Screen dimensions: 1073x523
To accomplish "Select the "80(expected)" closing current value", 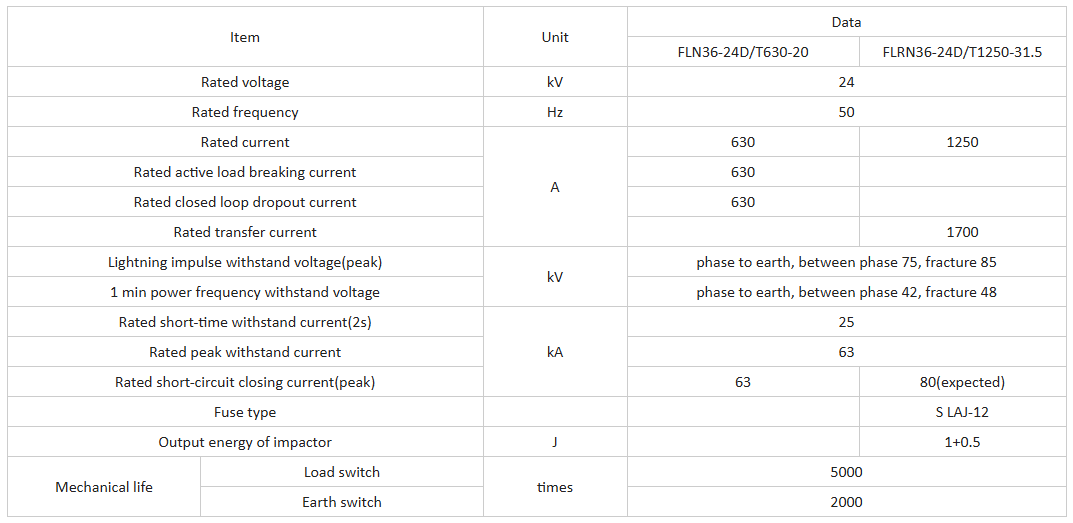I will click(962, 382).
